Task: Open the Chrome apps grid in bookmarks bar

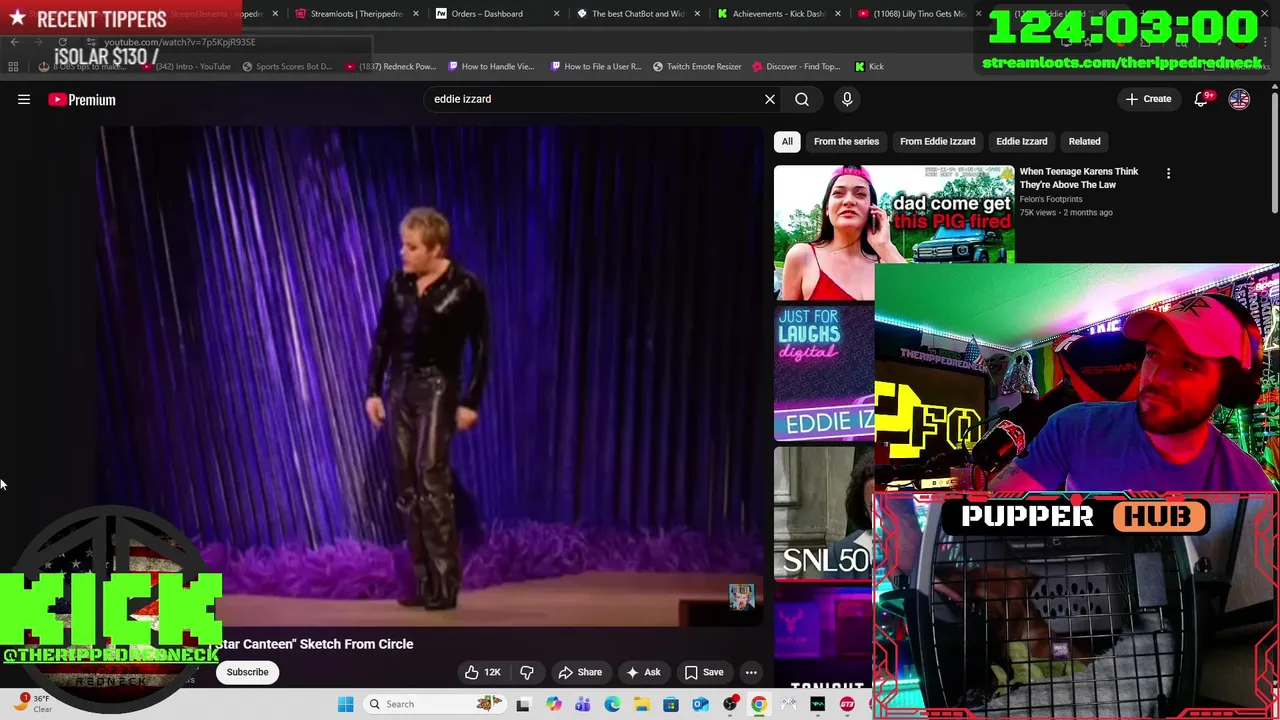Action: click(13, 66)
